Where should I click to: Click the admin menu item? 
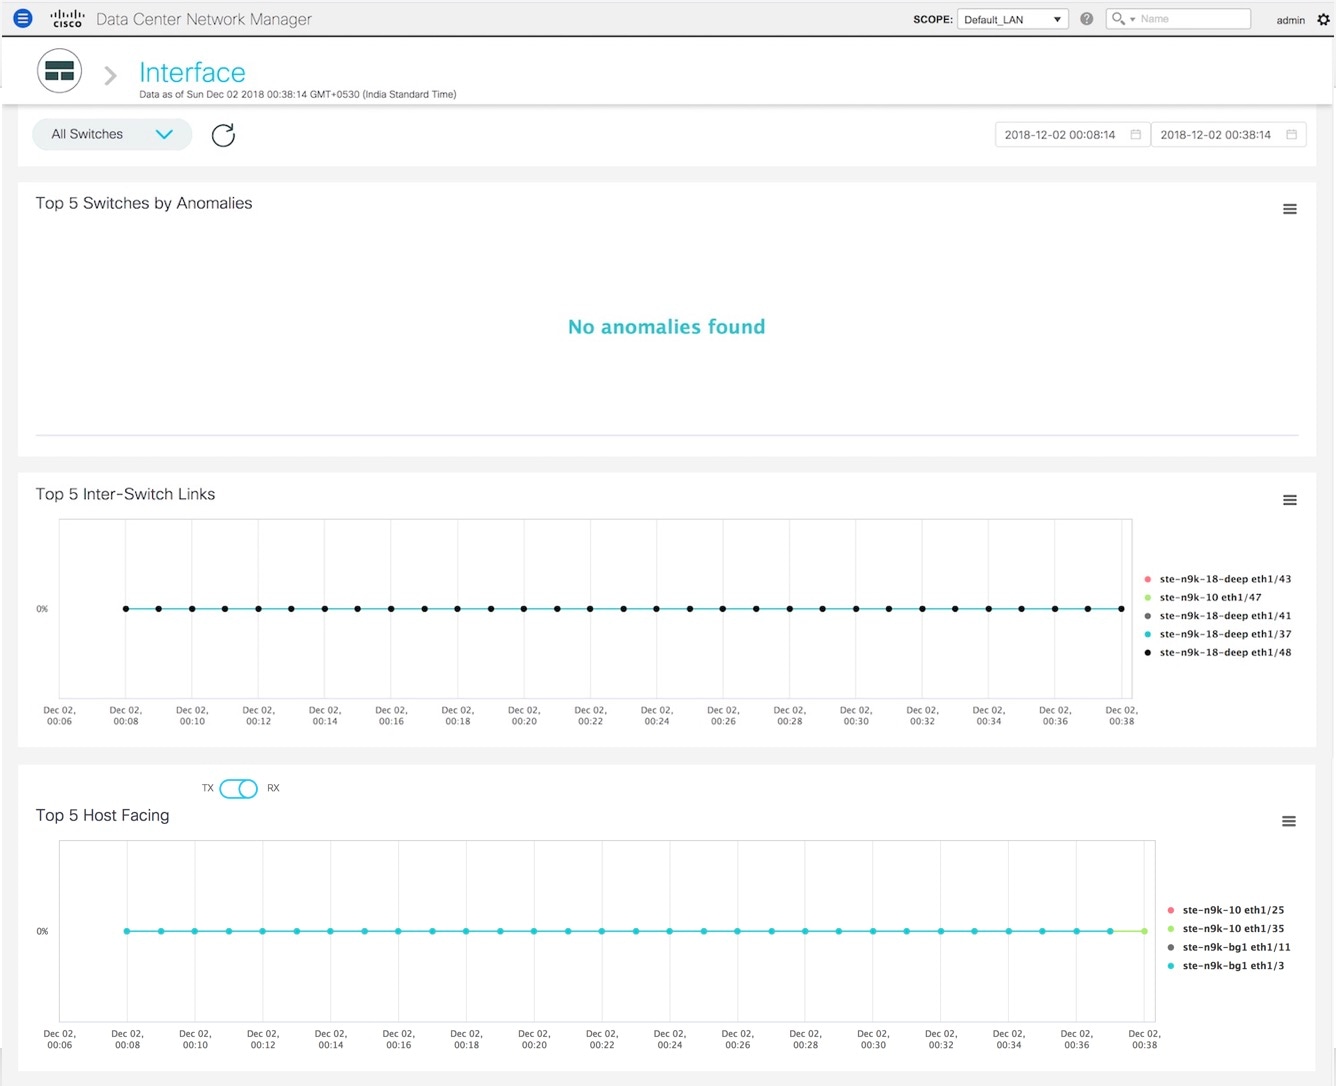1290,19
